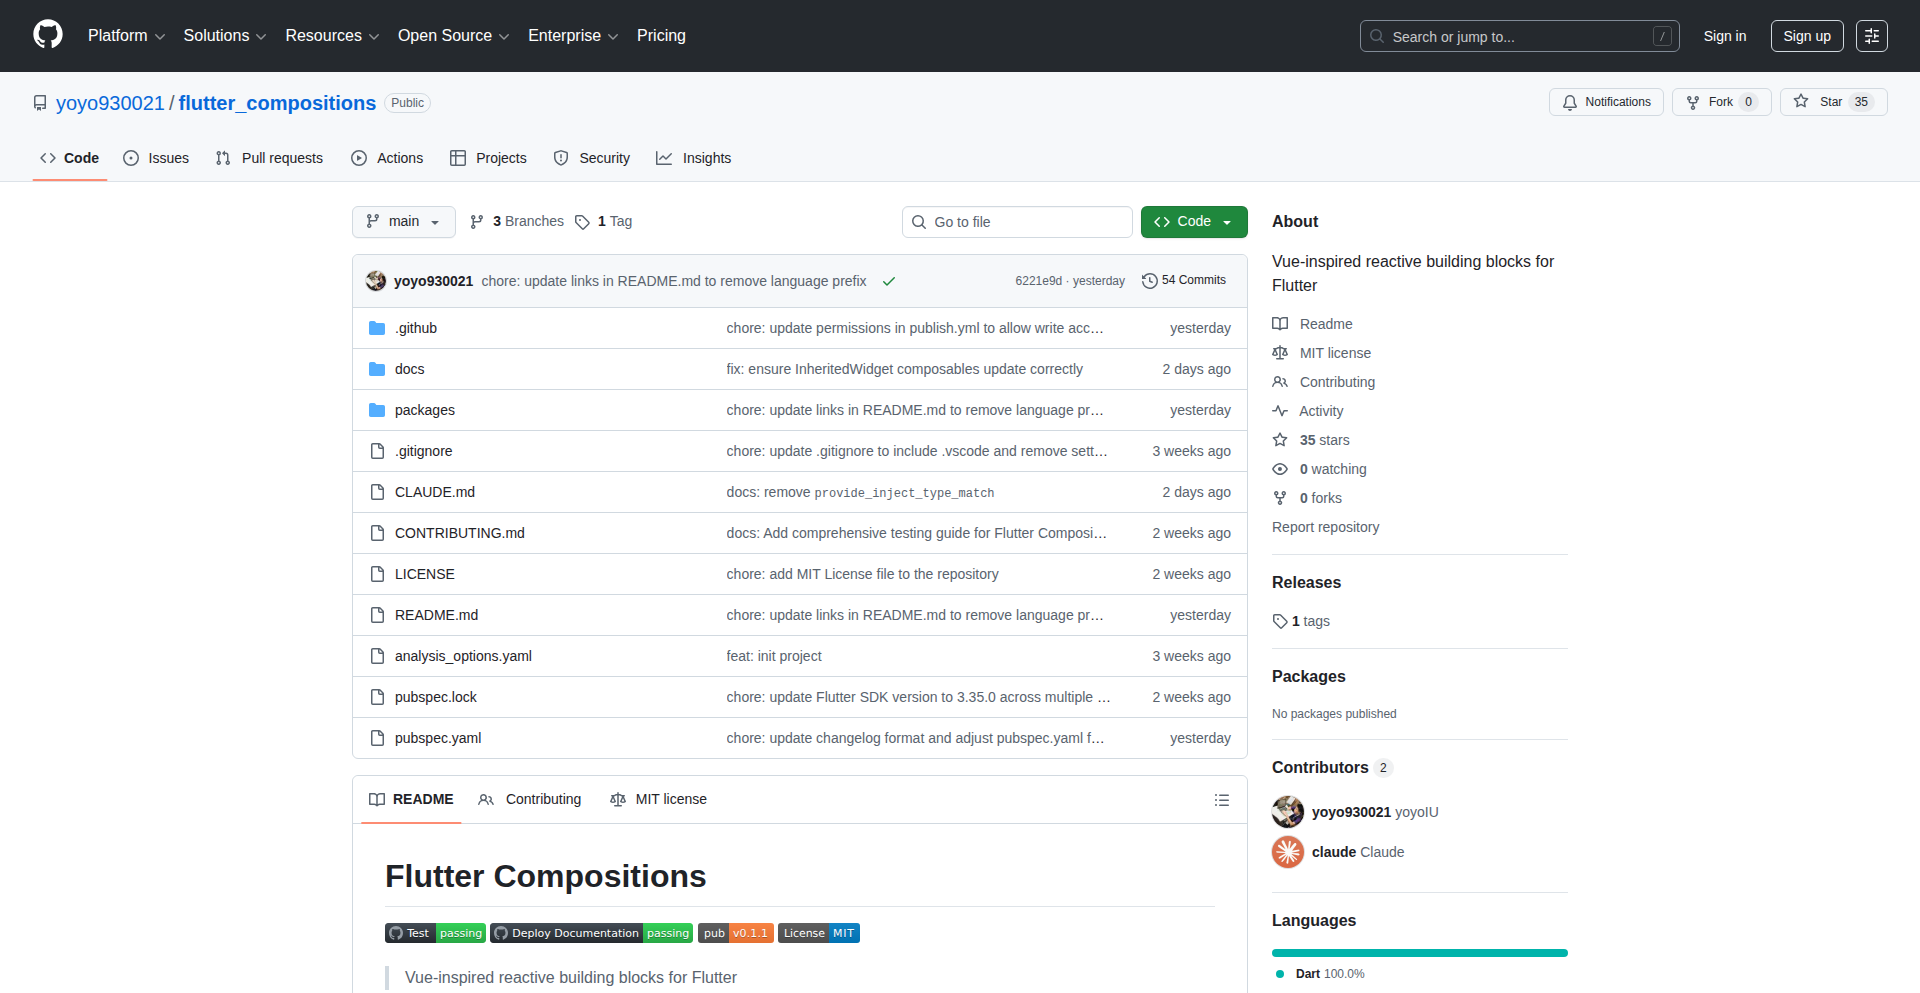
Task: Fork the repository using fork icon
Action: click(1692, 101)
